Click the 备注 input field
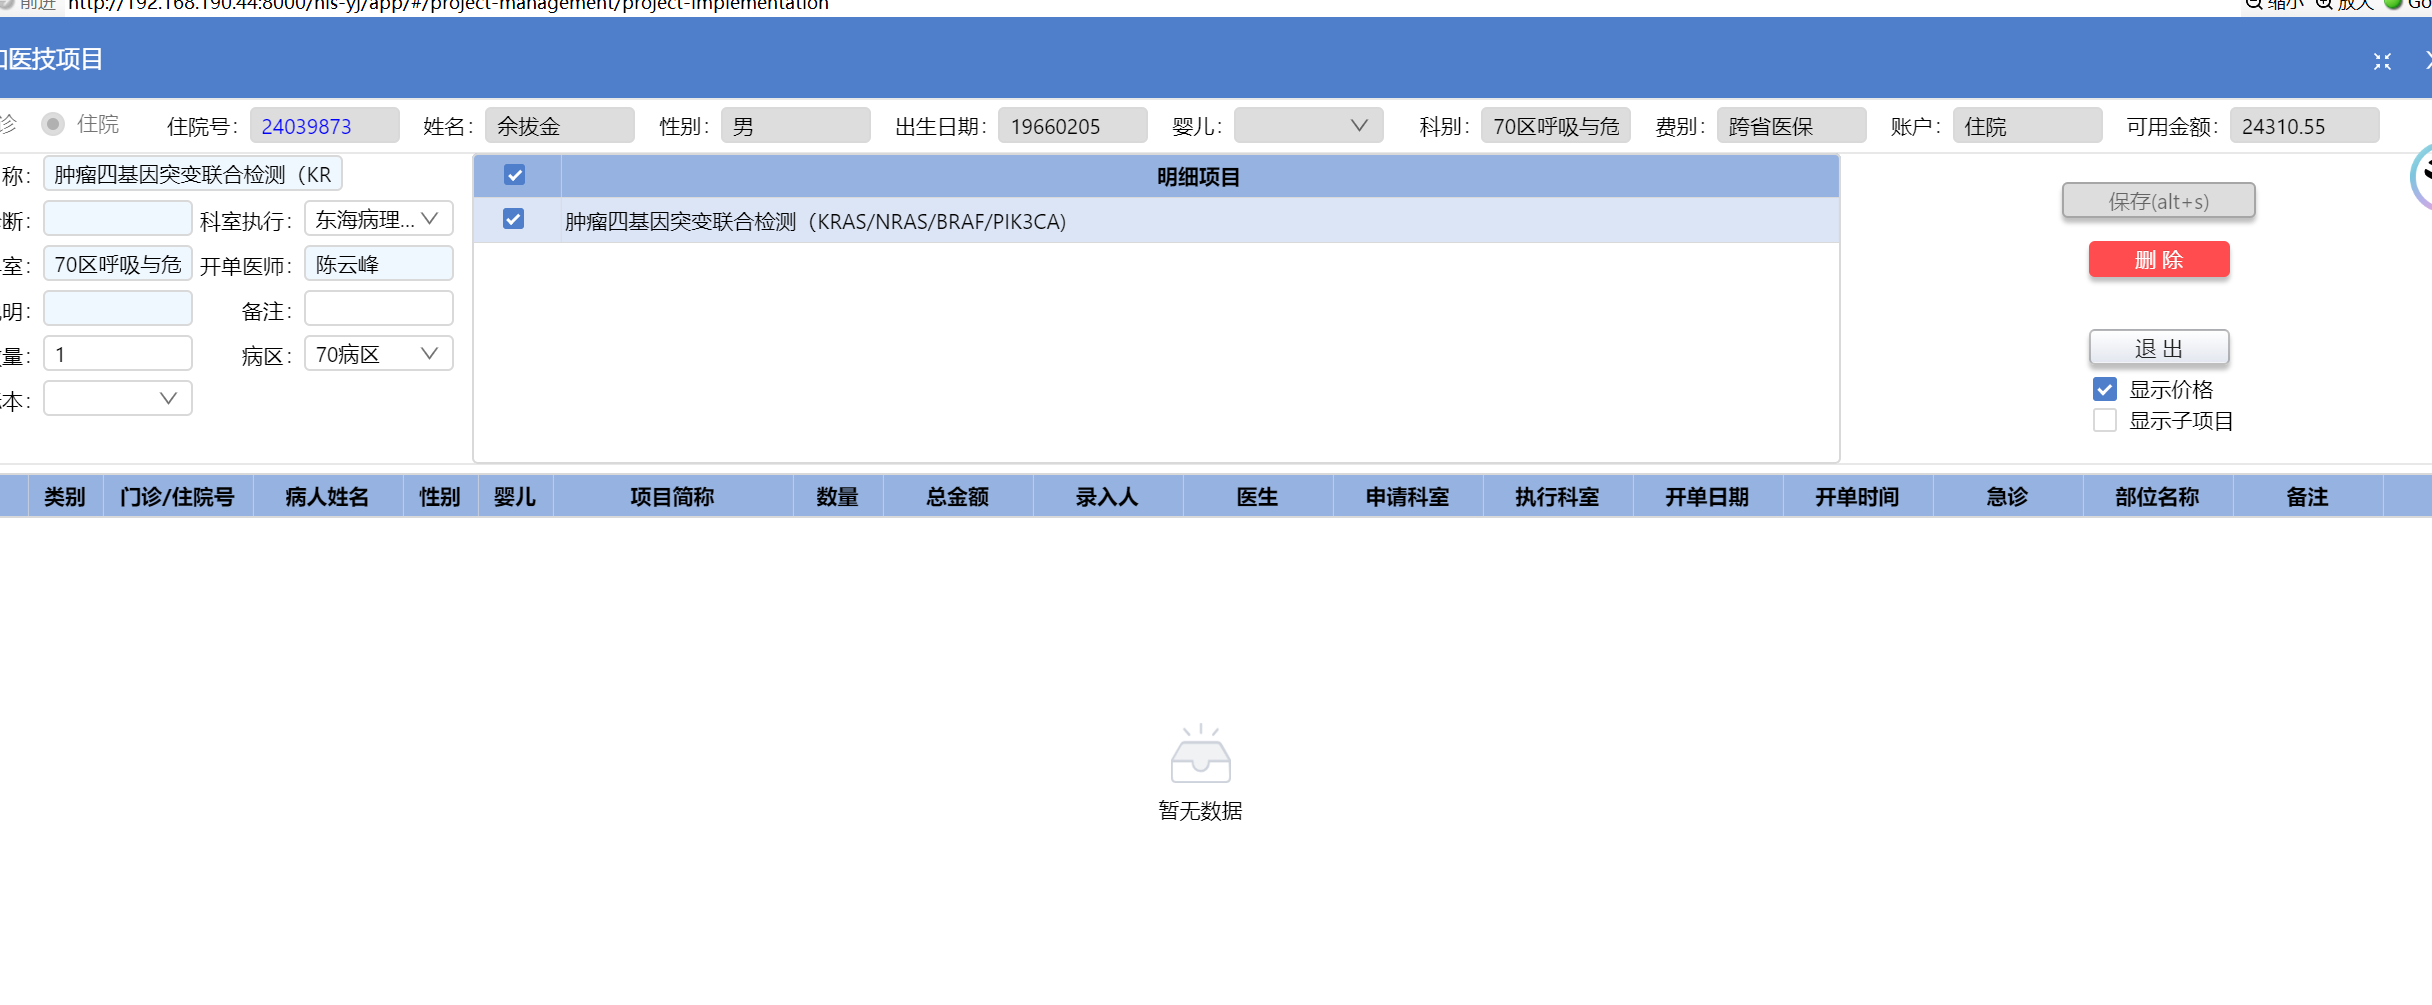 (378, 309)
